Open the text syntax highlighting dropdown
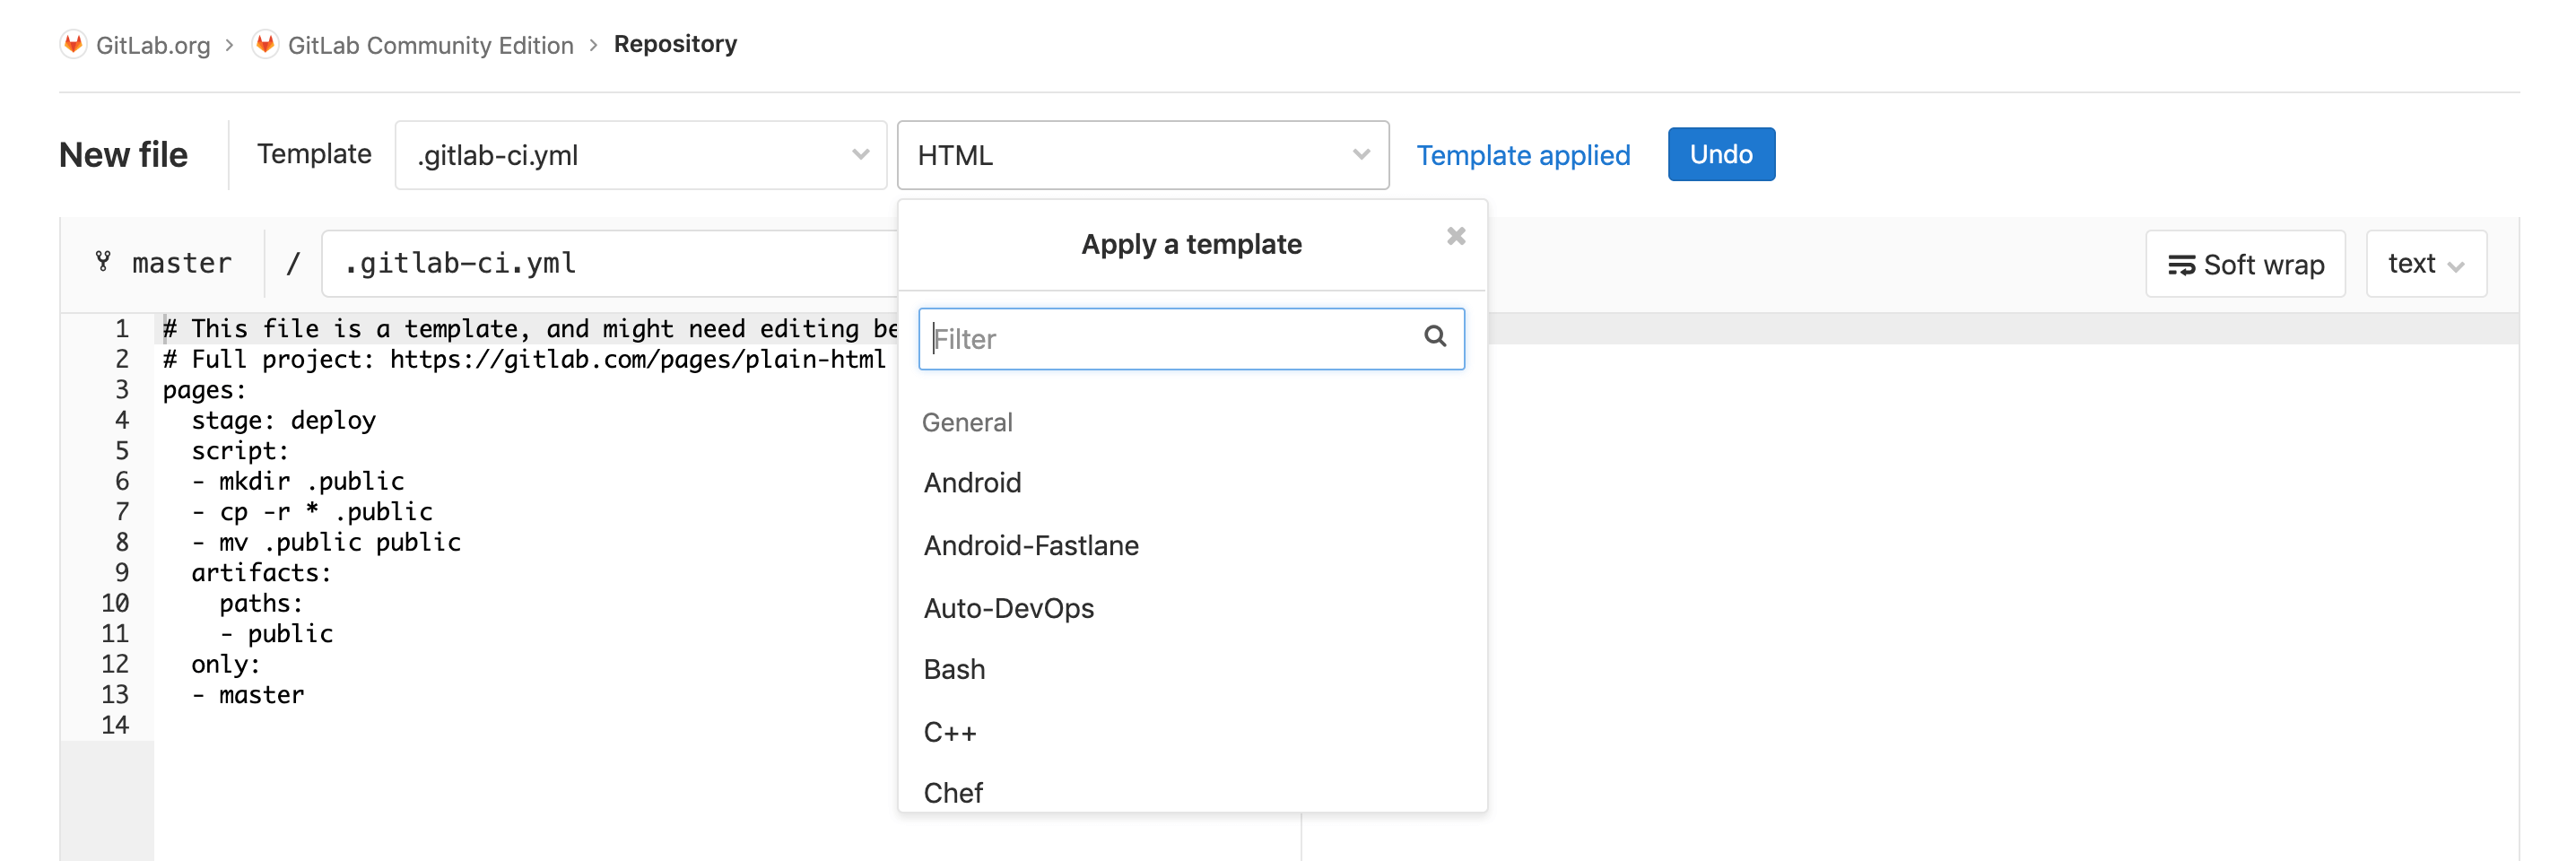 coord(2427,263)
